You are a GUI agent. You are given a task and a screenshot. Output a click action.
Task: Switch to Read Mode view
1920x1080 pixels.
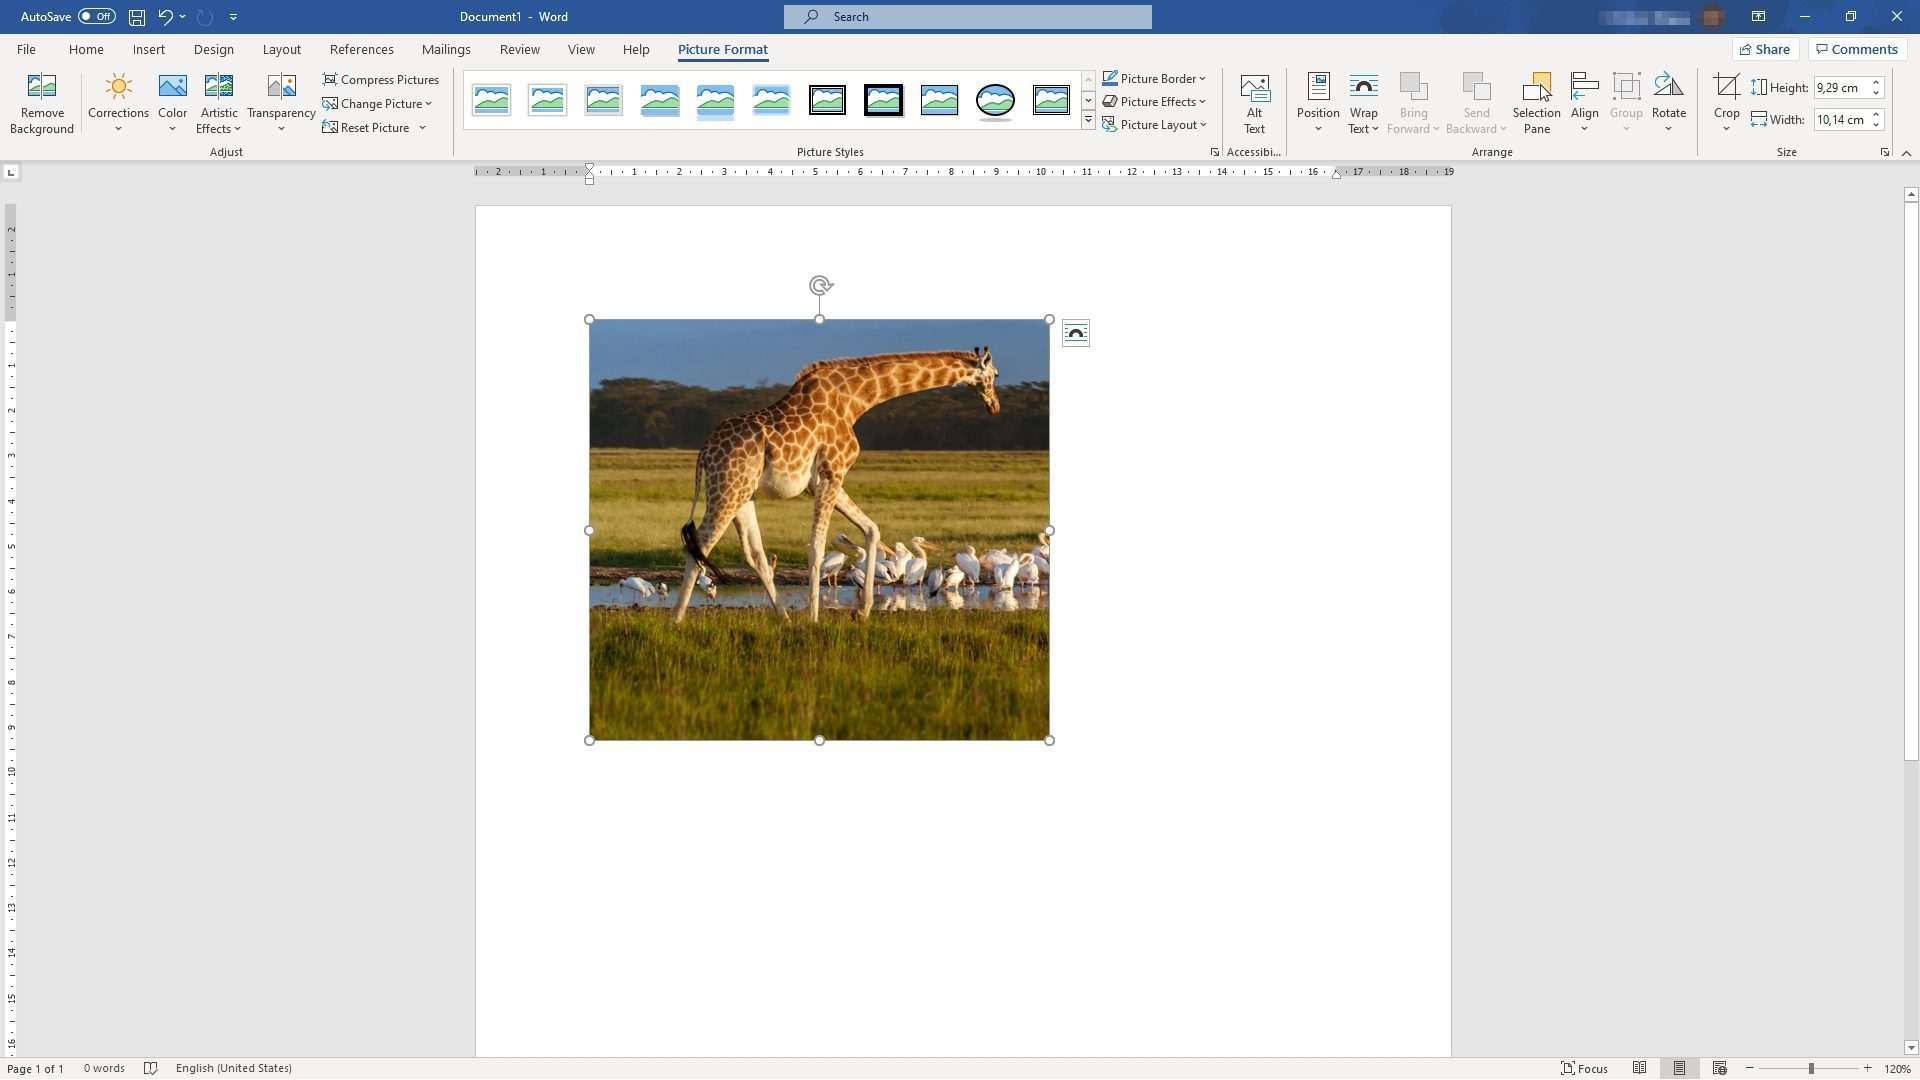click(1640, 1068)
